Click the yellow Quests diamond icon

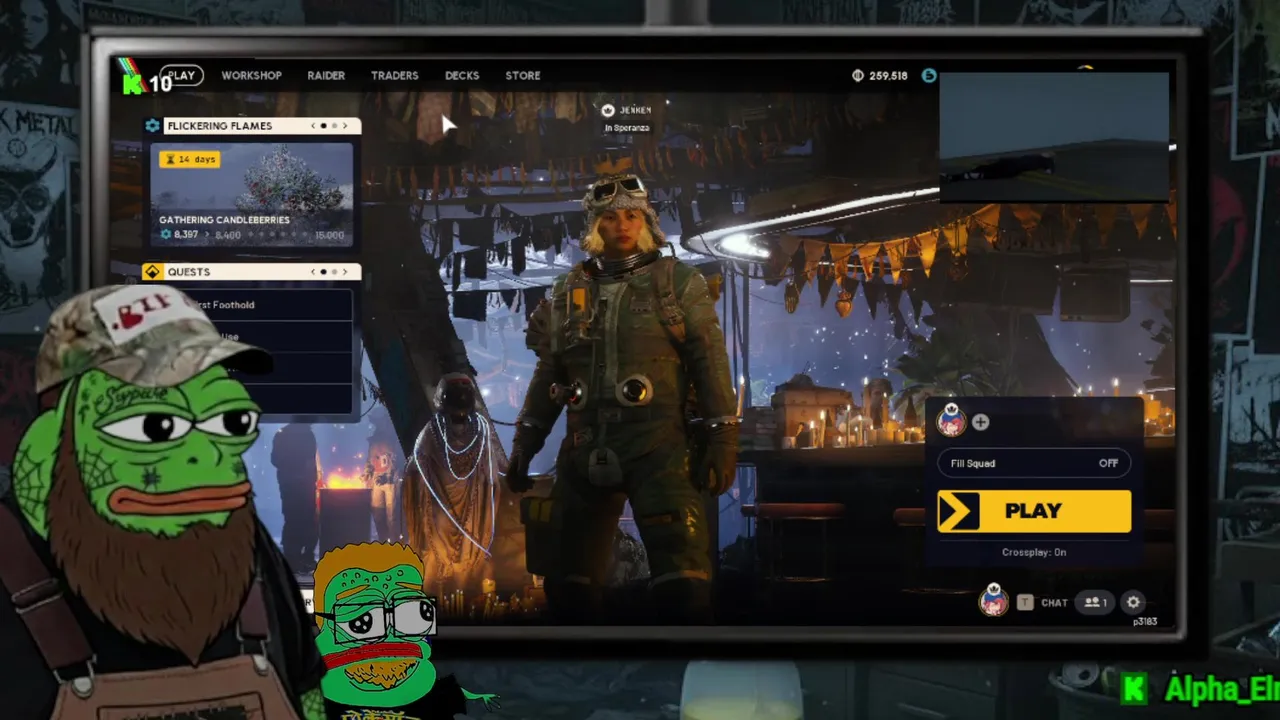coord(152,272)
